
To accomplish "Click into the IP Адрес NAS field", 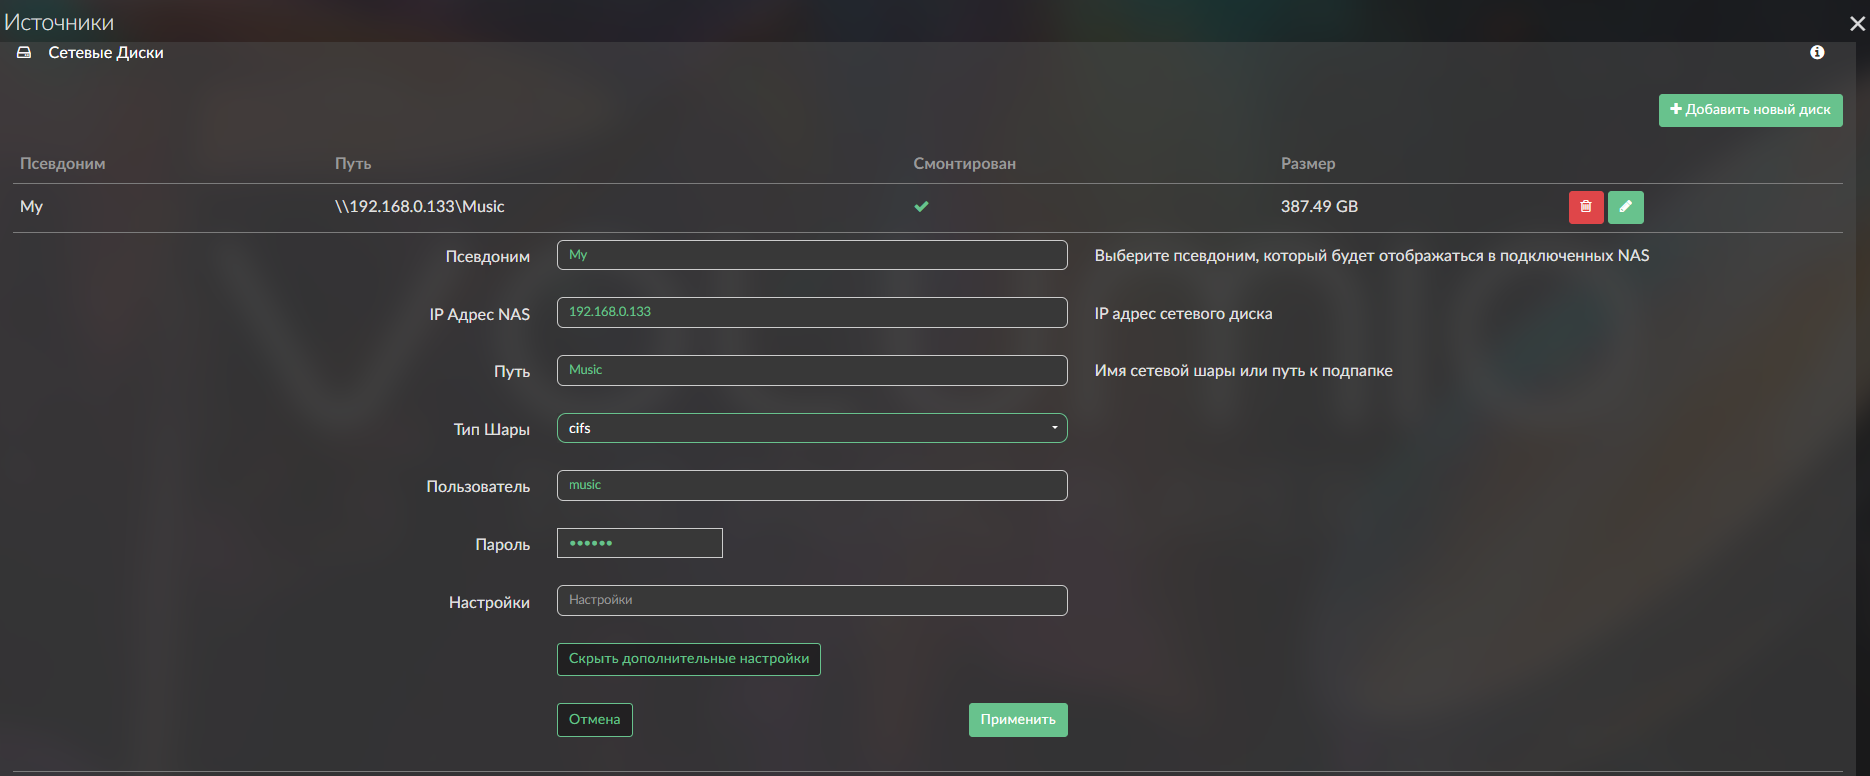I will pyautogui.click(x=811, y=312).
